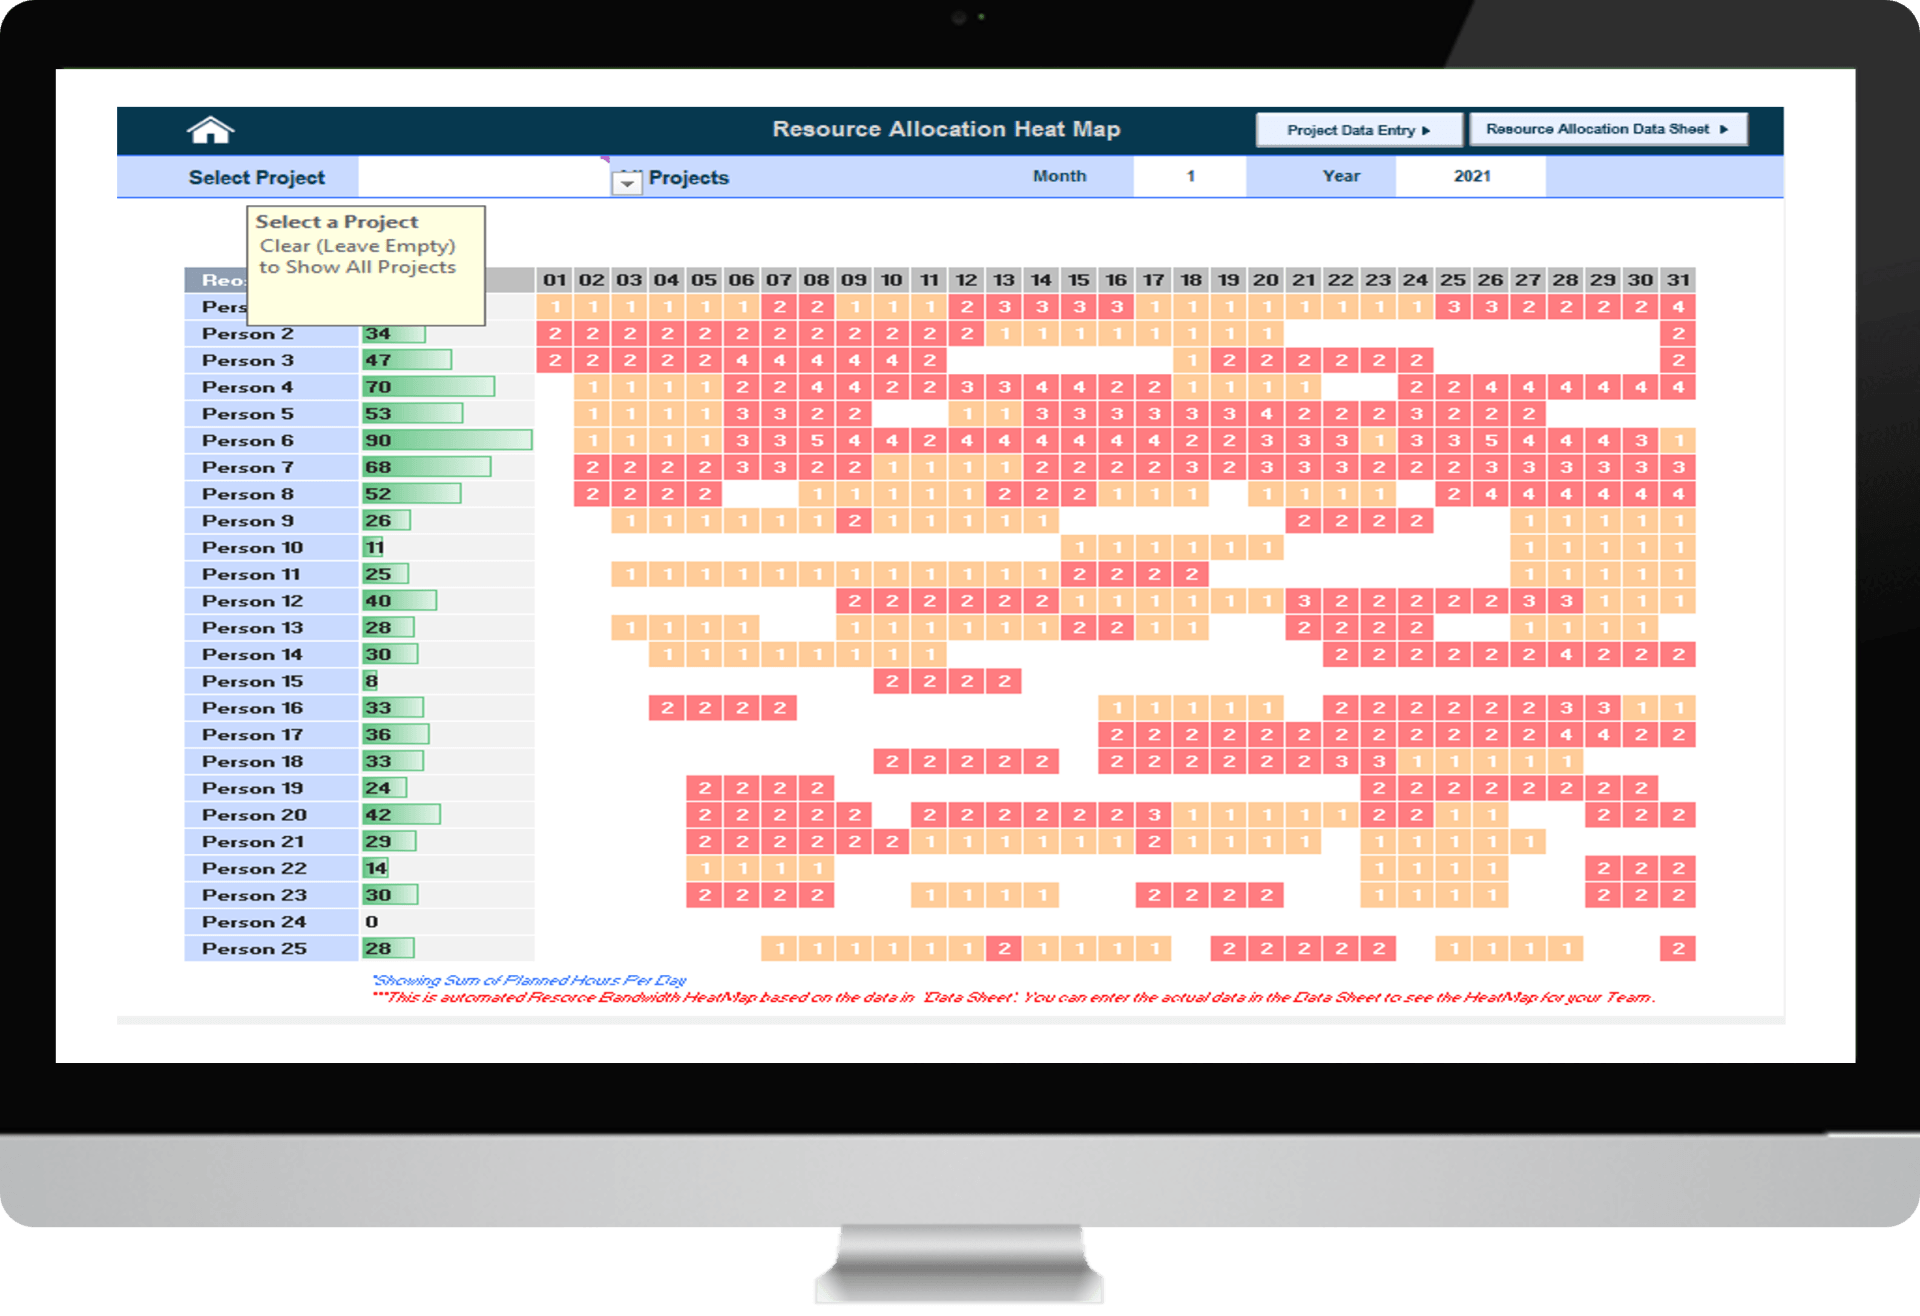Open the Project Data Entry sheet
This screenshot has height=1316, width=1920.
[1359, 130]
